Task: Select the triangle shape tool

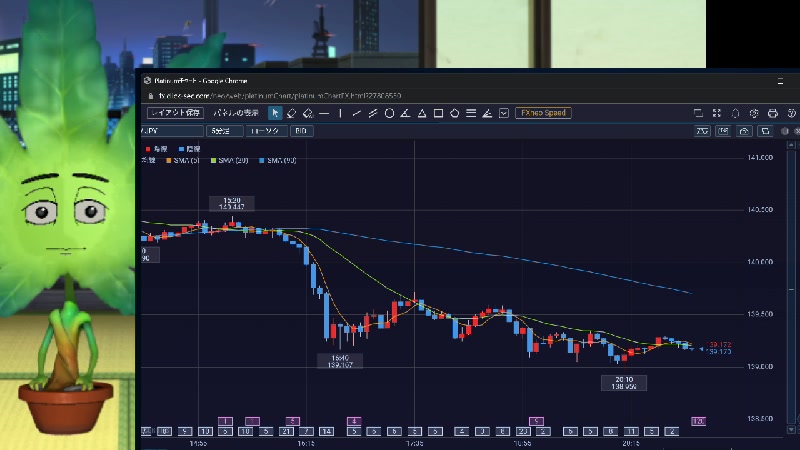Action: [422, 113]
